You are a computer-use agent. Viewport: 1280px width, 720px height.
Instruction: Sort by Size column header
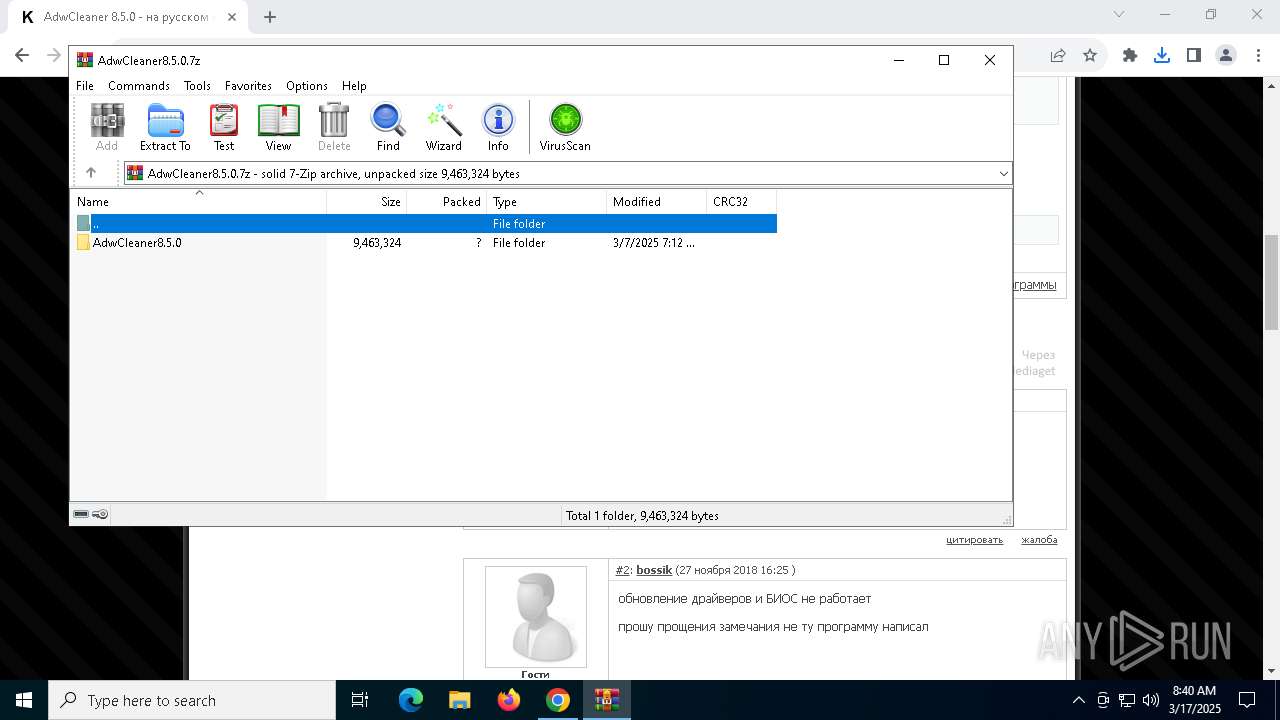coord(367,201)
